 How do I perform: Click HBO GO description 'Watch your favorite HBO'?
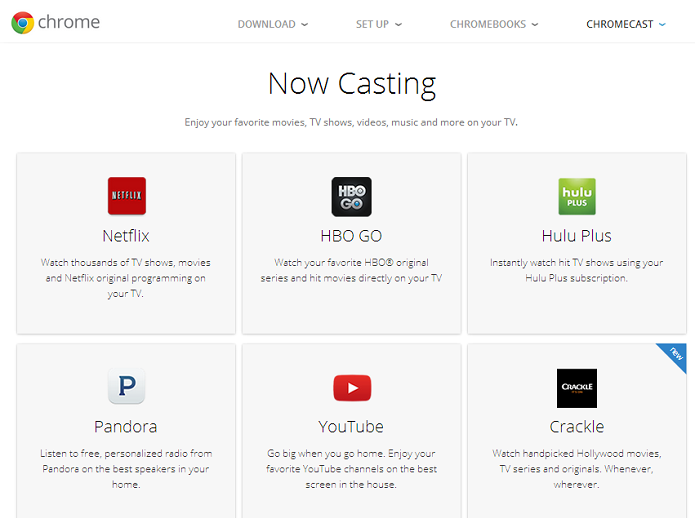pyautogui.click(x=351, y=270)
